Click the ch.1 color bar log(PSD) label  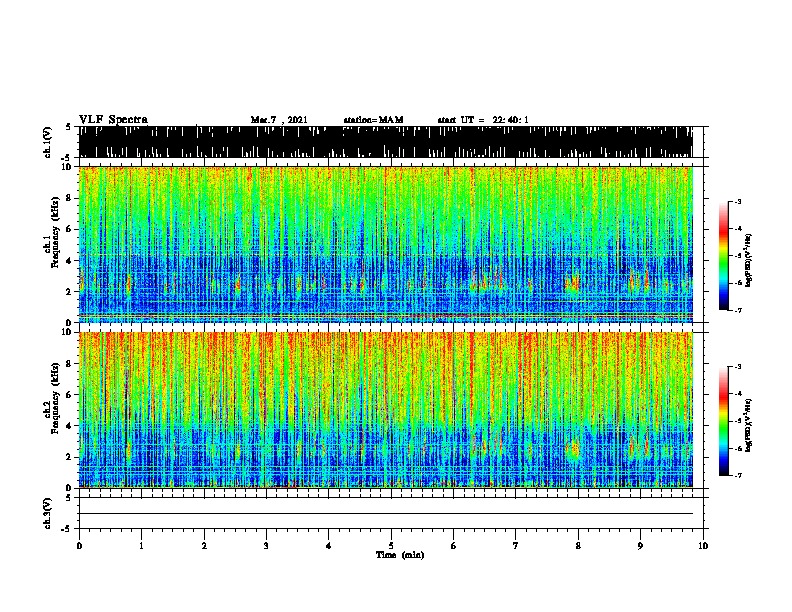point(749,260)
